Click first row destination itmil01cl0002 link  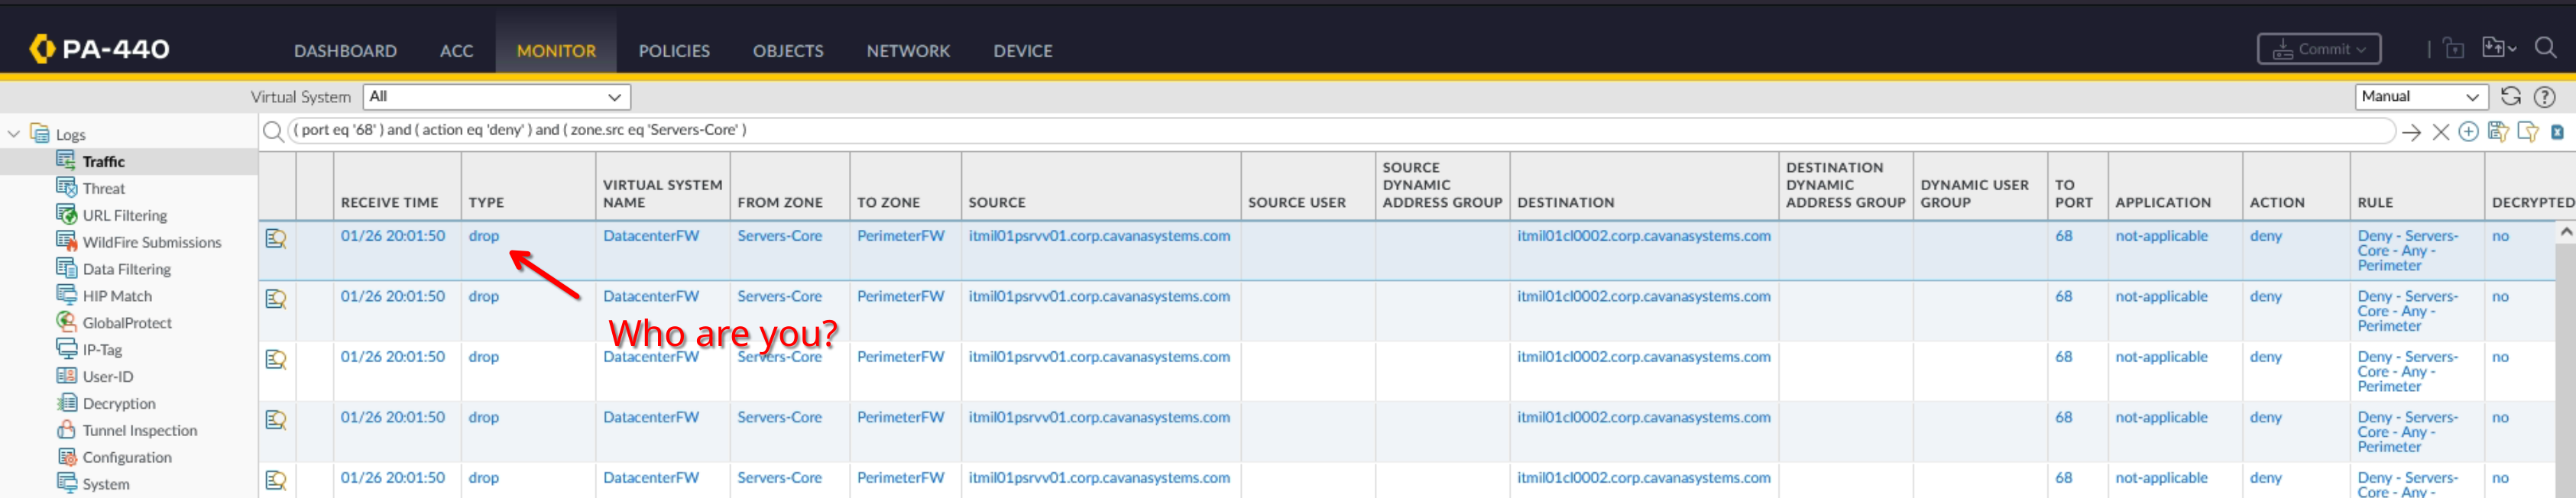pos(1643,236)
